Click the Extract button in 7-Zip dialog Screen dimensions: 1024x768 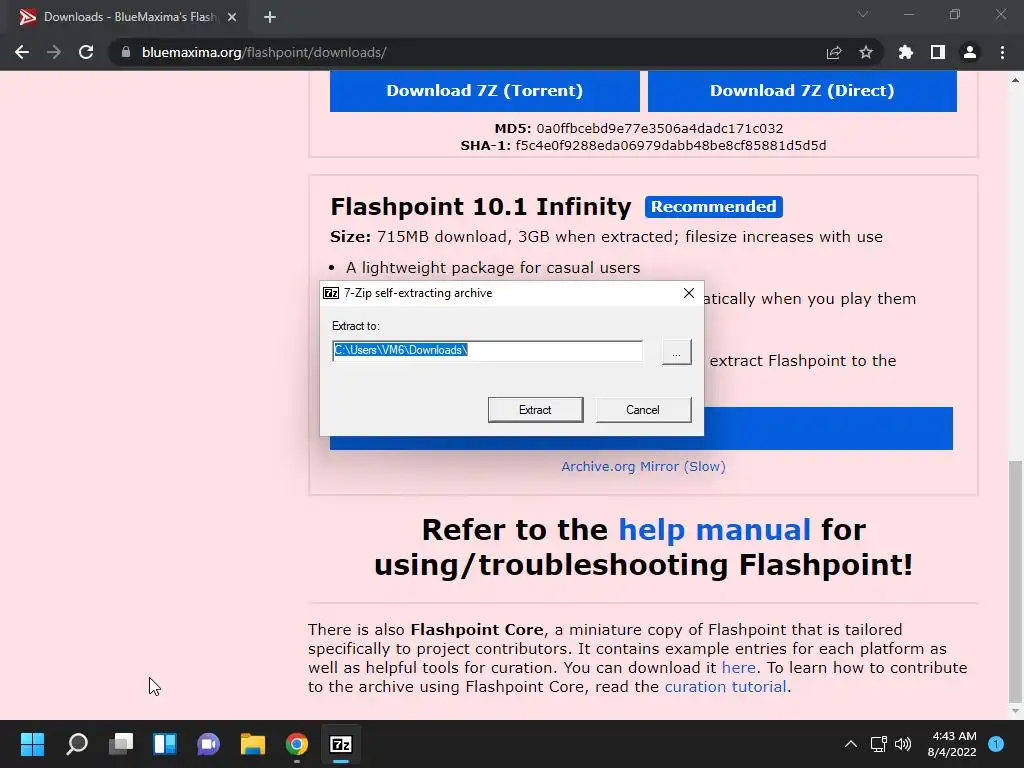[536, 409]
